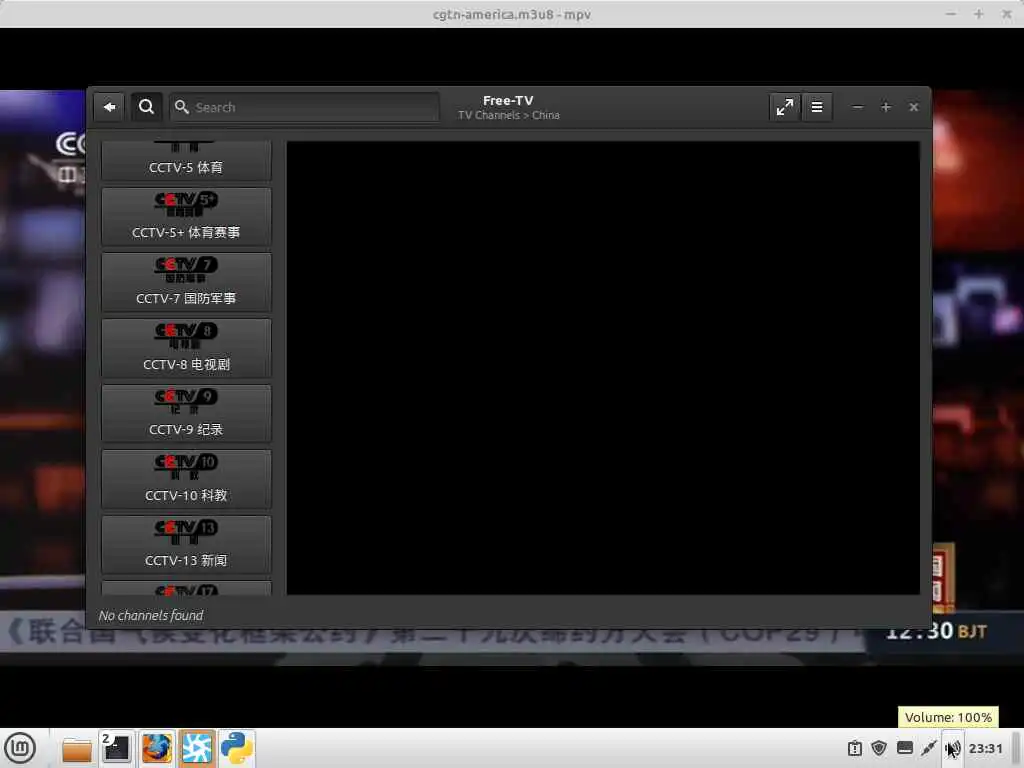
Task: Toggle the search magnifier button in Free-TV
Action: [146, 107]
